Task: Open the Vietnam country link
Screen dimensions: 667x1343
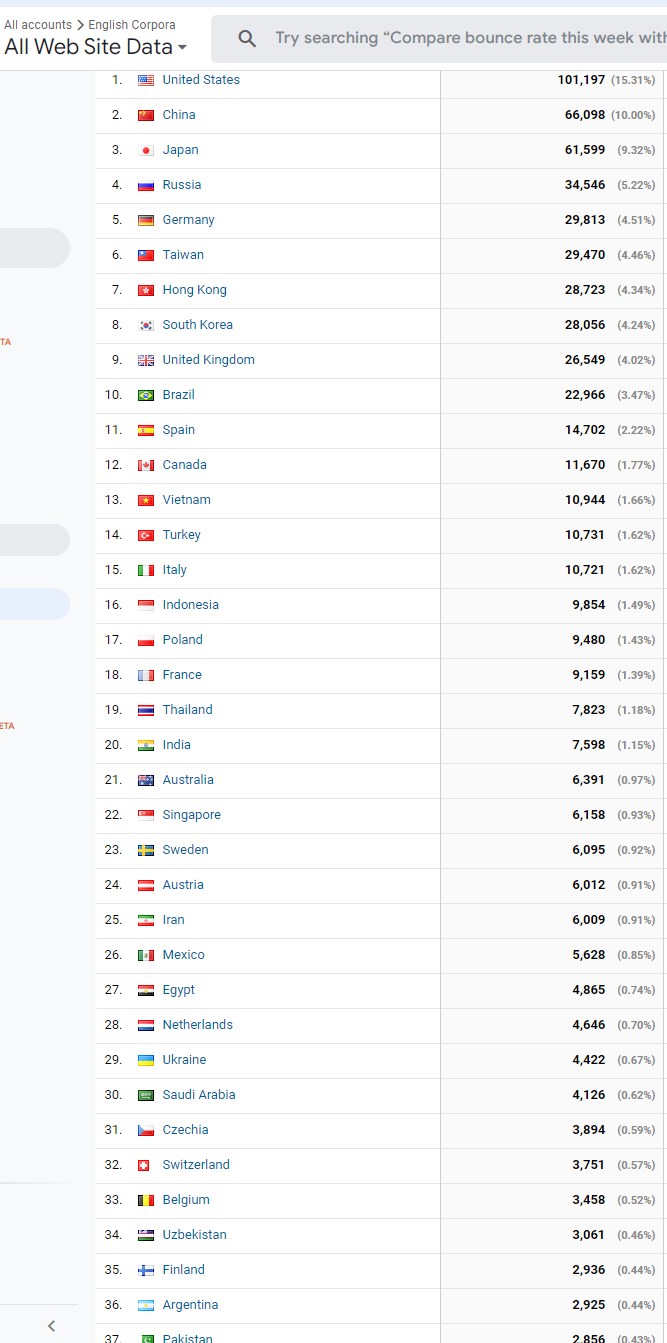Action: (x=187, y=500)
